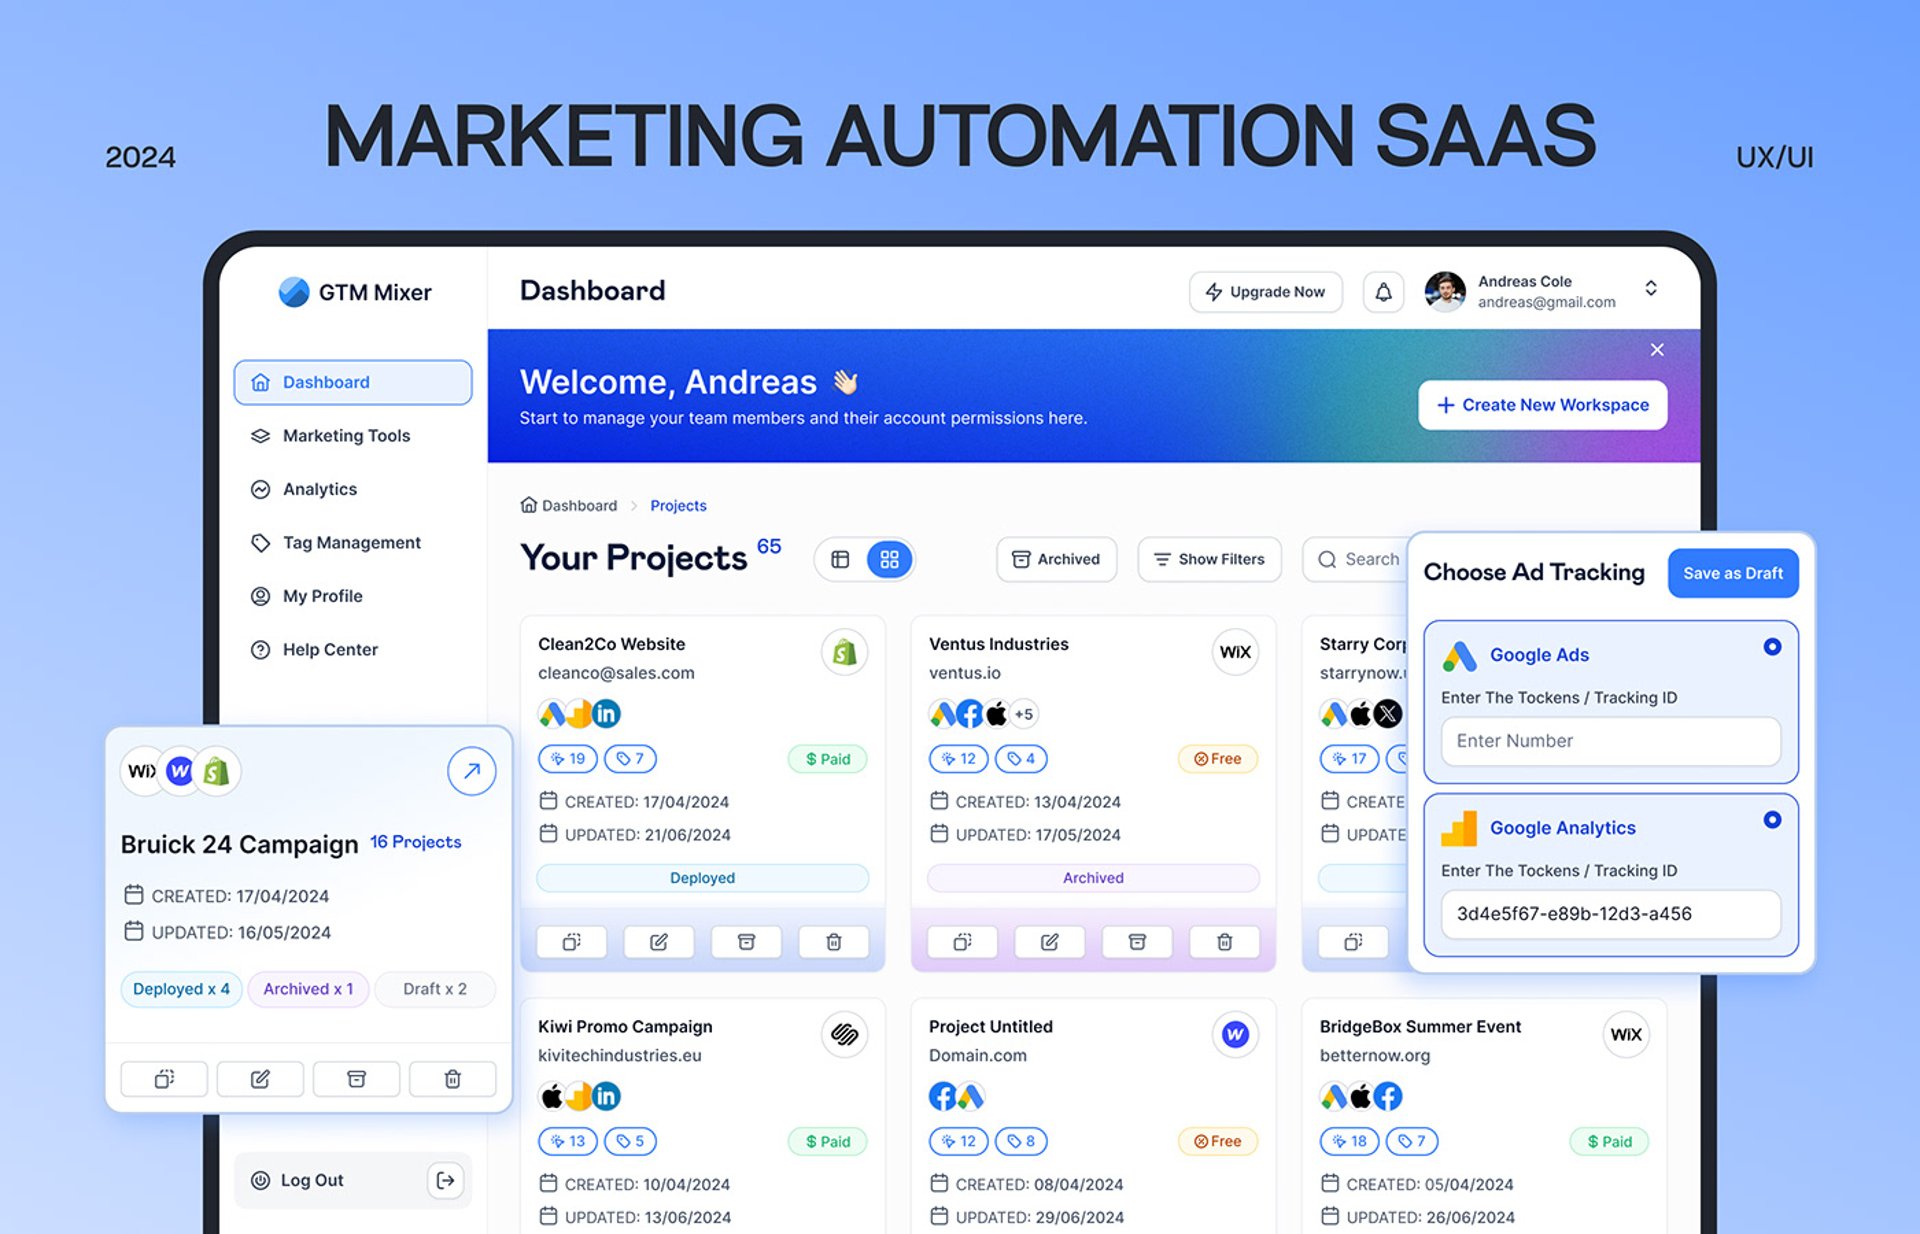Click the Google Ads Enter Number field
This screenshot has width=1920, height=1234.
pos(1610,741)
